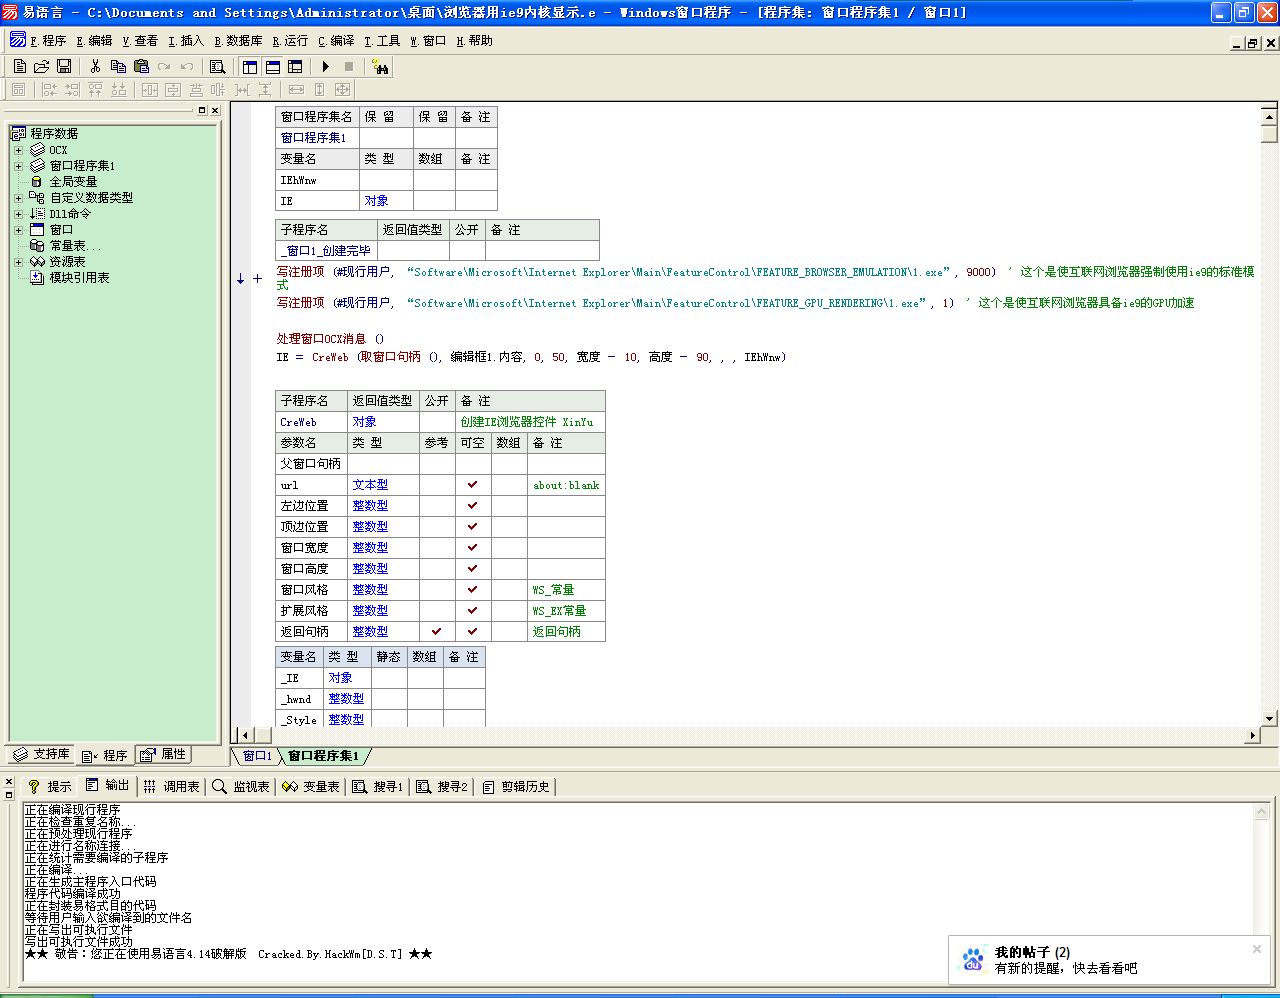This screenshot has width=1280, height=998.
Task: Open the 剪辑历史 clipboard history tab
Action: (x=516, y=786)
